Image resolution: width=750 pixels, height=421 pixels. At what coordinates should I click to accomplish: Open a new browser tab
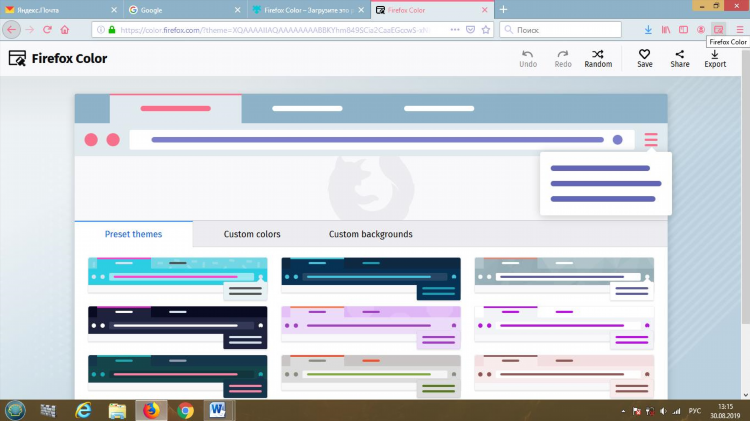tap(503, 10)
